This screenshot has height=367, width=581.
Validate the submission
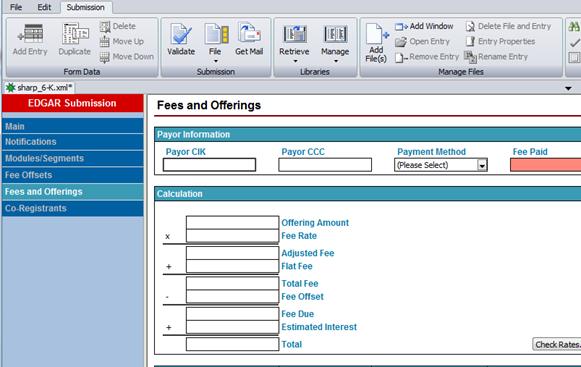(x=181, y=39)
